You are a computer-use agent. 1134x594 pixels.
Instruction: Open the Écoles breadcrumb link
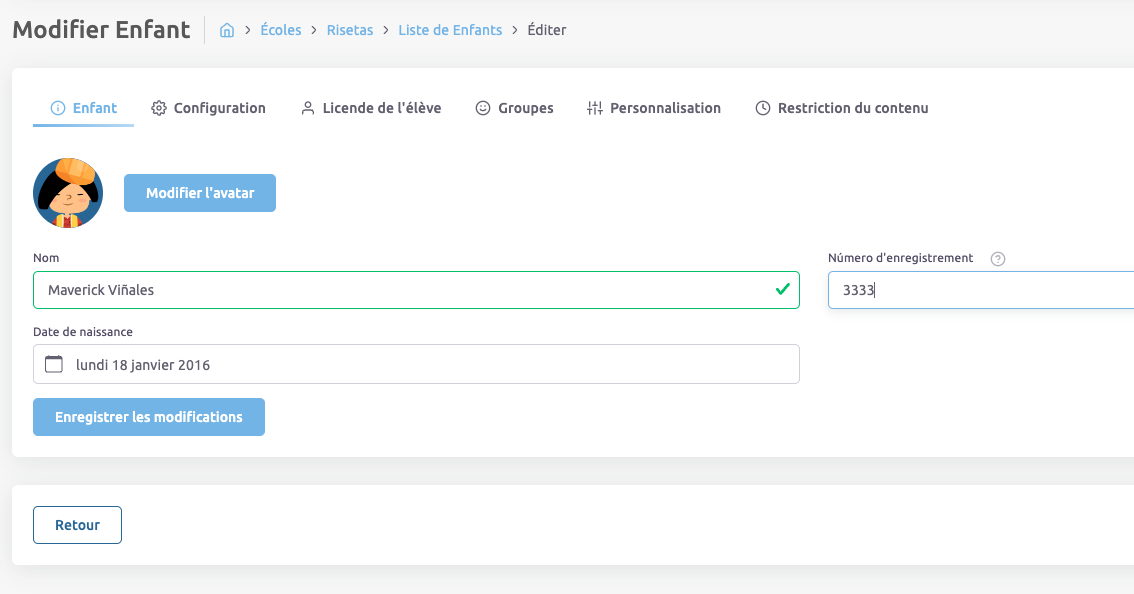pyautogui.click(x=280, y=30)
